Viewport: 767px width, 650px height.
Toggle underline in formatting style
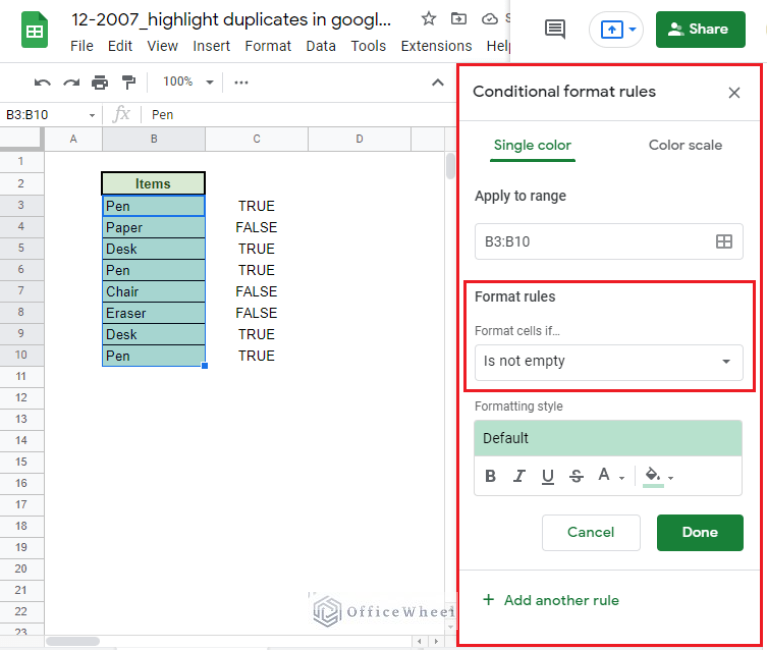(x=548, y=476)
